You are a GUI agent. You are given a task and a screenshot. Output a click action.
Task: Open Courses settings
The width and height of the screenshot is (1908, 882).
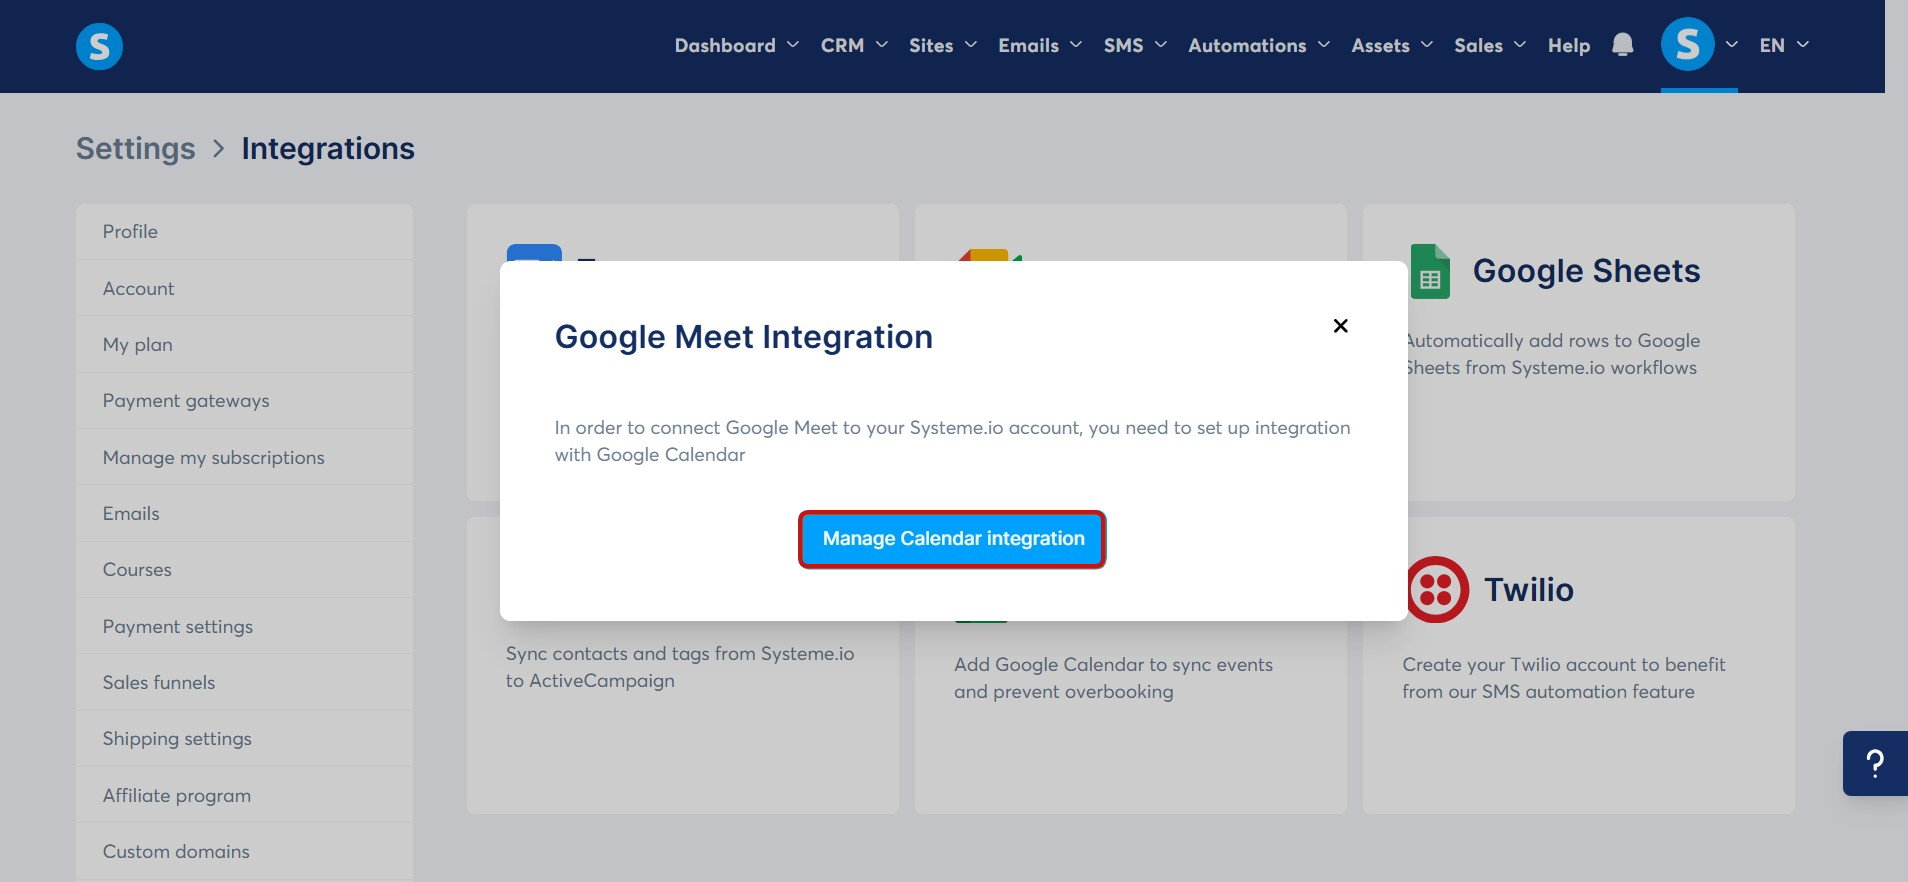click(x=244, y=569)
